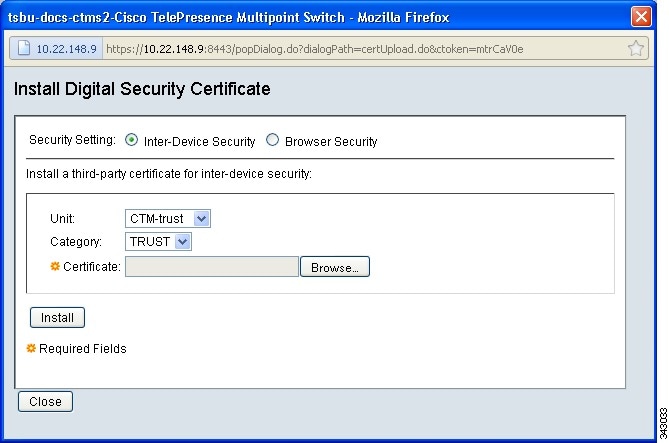
Task: Focus the Certificate file path field
Action: tap(212, 267)
